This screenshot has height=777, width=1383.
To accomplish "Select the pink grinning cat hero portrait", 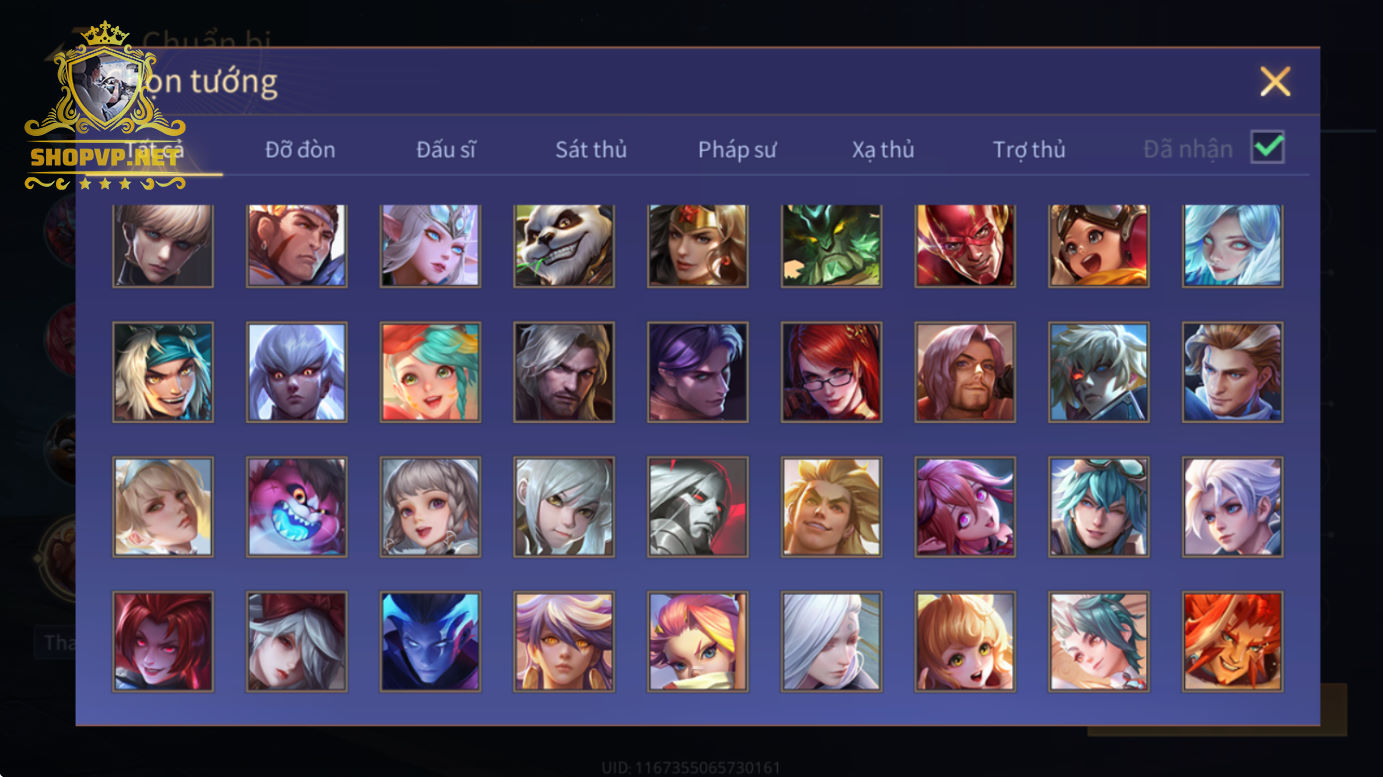I will click(x=297, y=506).
